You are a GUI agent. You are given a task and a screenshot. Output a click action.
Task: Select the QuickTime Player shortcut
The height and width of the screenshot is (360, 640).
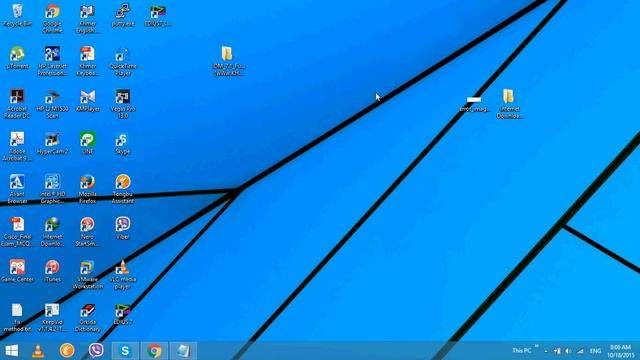(123, 61)
